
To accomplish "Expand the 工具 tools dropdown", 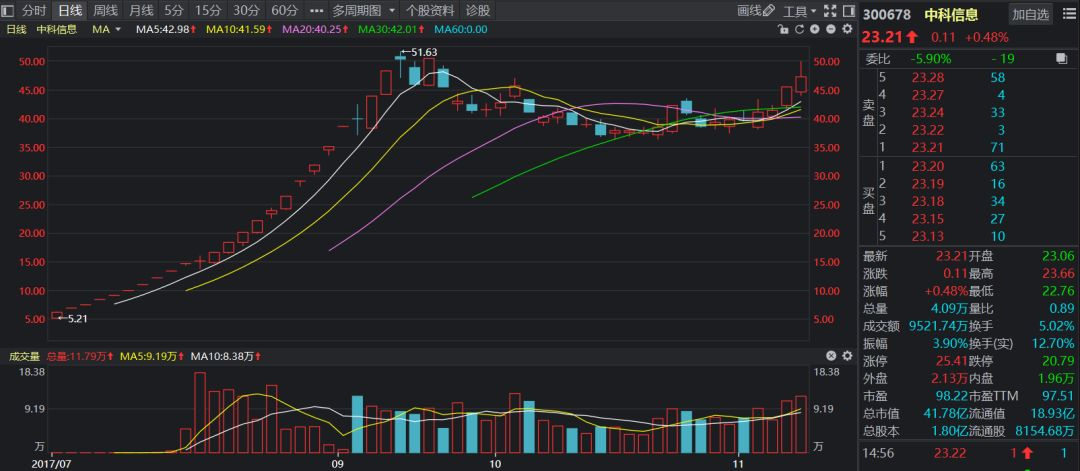I will (x=812, y=11).
